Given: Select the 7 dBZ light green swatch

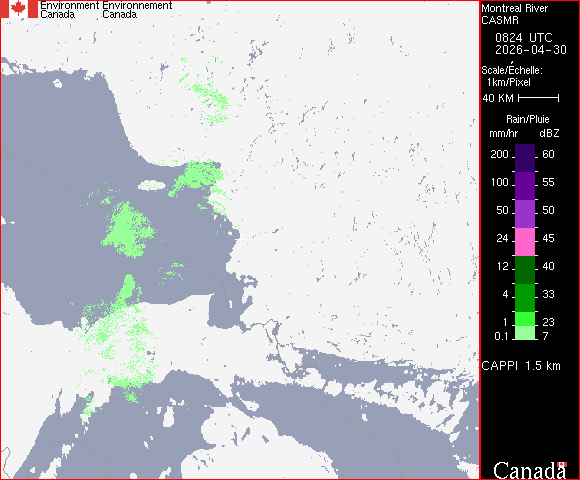Looking at the screenshot, I should pyautogui.click(x=525, y=333).
